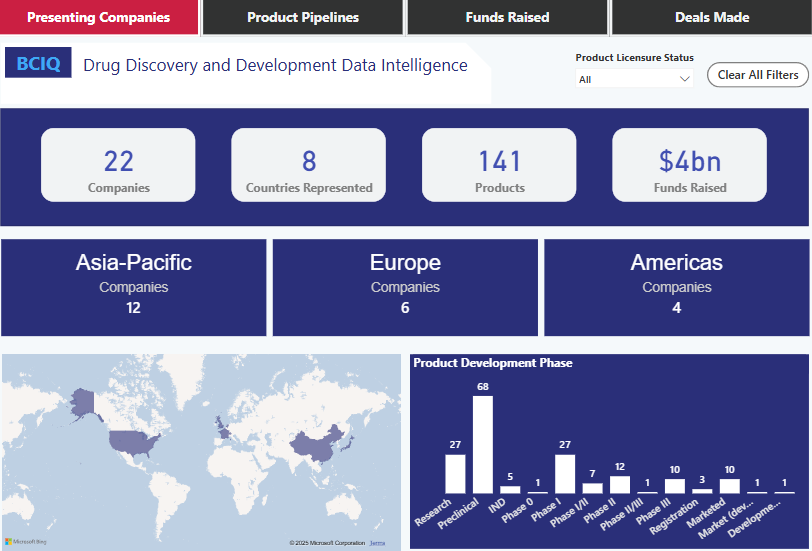Select the Registration bar with value 3

pyautogui.click(x=702, y=491)
